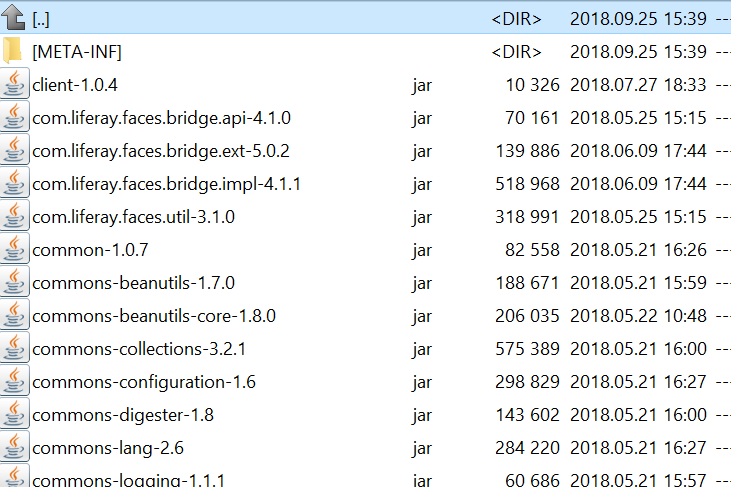Click jar icon of com.liferay.faces.bridge.impl-4.1.1

coord(14,183)
